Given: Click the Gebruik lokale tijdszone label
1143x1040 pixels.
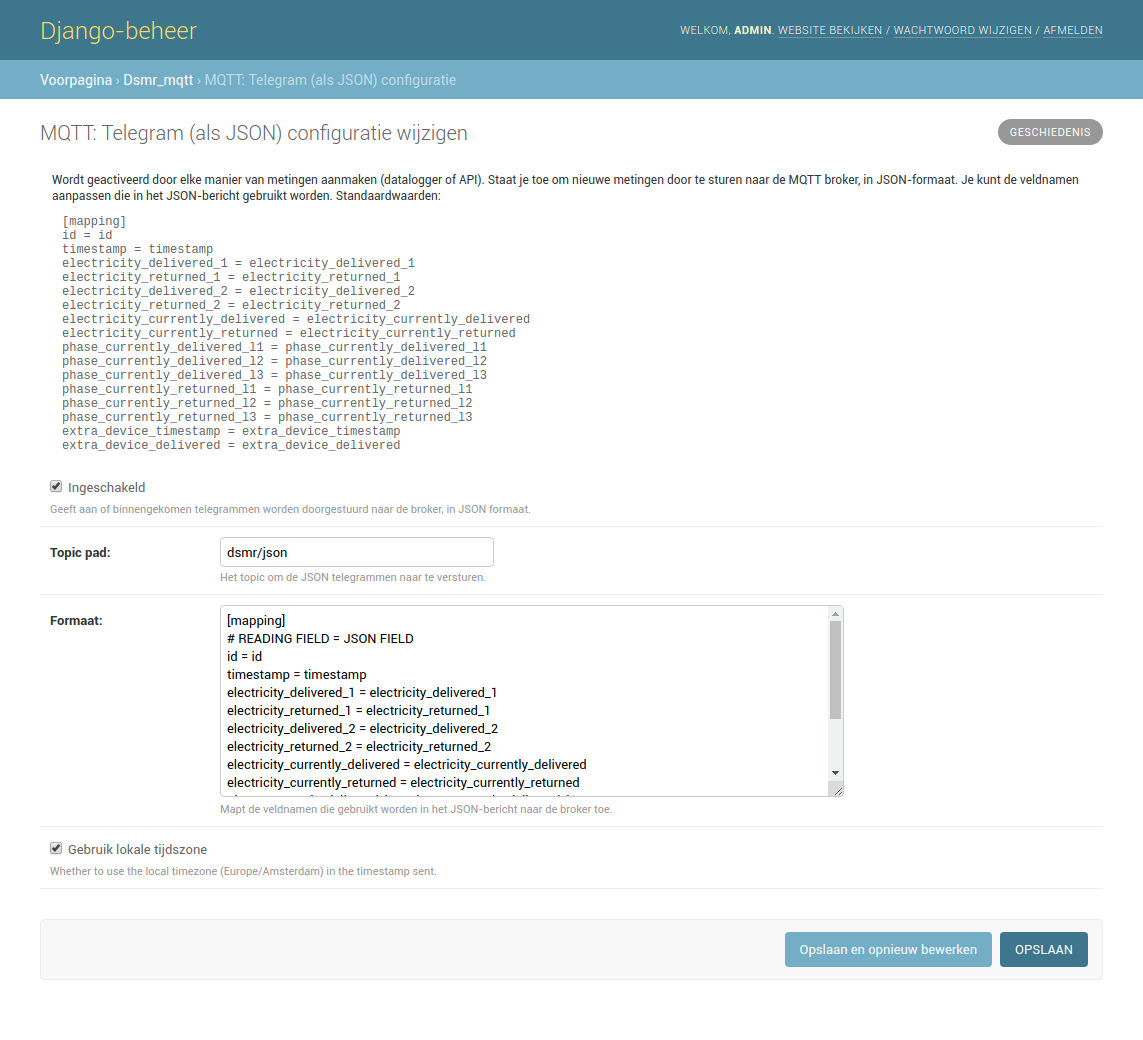Looking at the screenshot, I should point(137,849).
